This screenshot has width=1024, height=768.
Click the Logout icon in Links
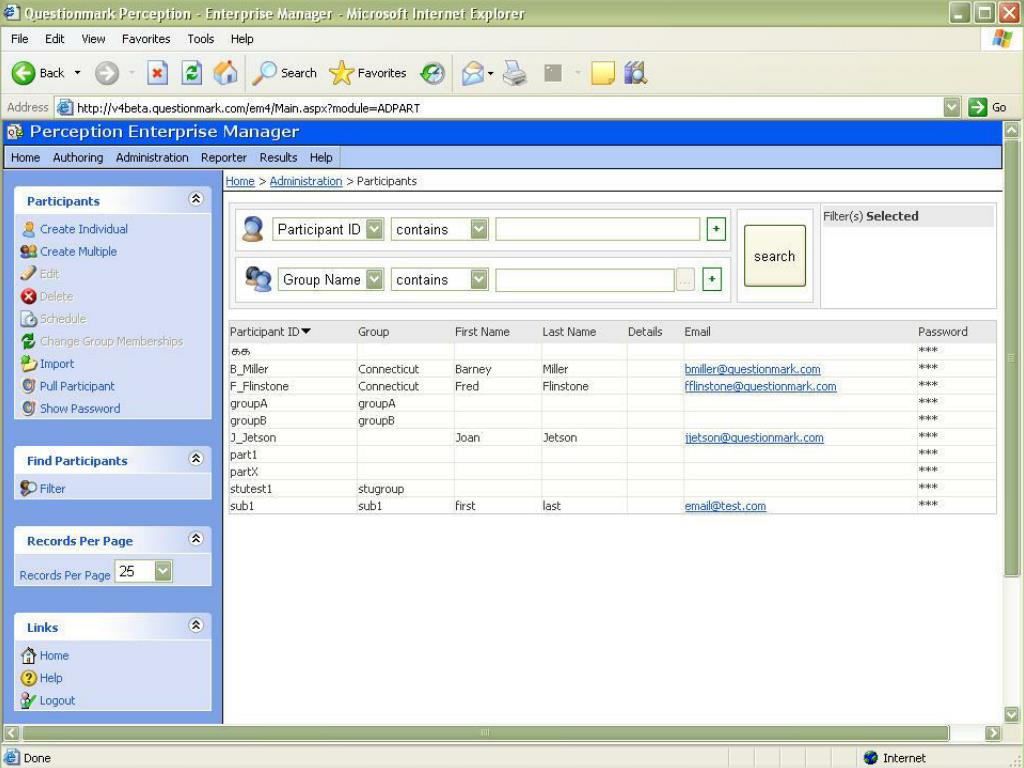click(x=28, y=700)
